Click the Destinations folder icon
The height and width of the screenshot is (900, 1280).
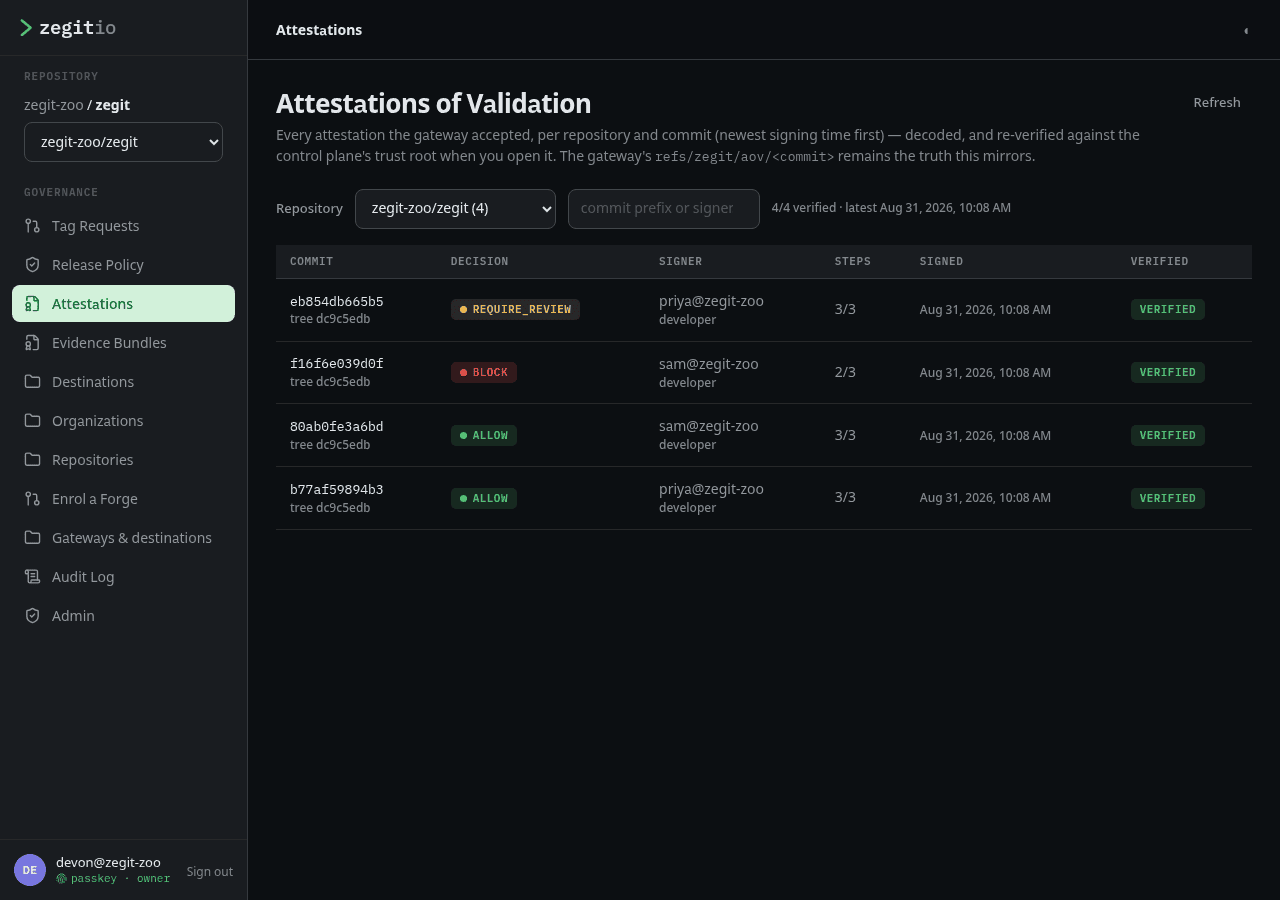pyautogui.click(x=33, y=382)
